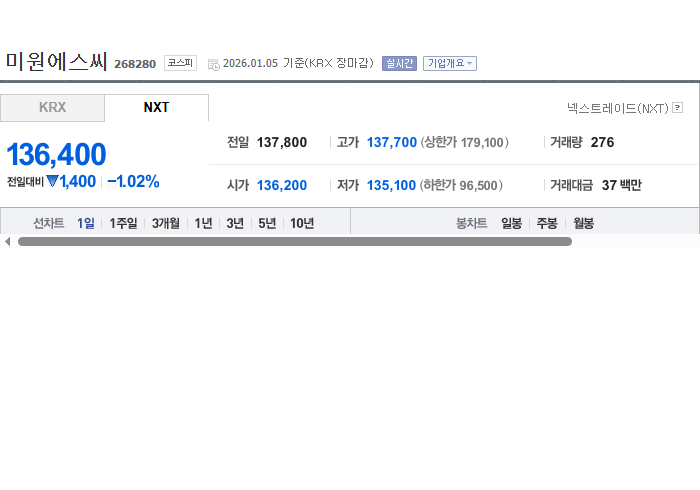Image resolution: width=700 pixels, height=490 pixels.
Task: Click the stock name 미원에스씨
Action: coord(56,62)
